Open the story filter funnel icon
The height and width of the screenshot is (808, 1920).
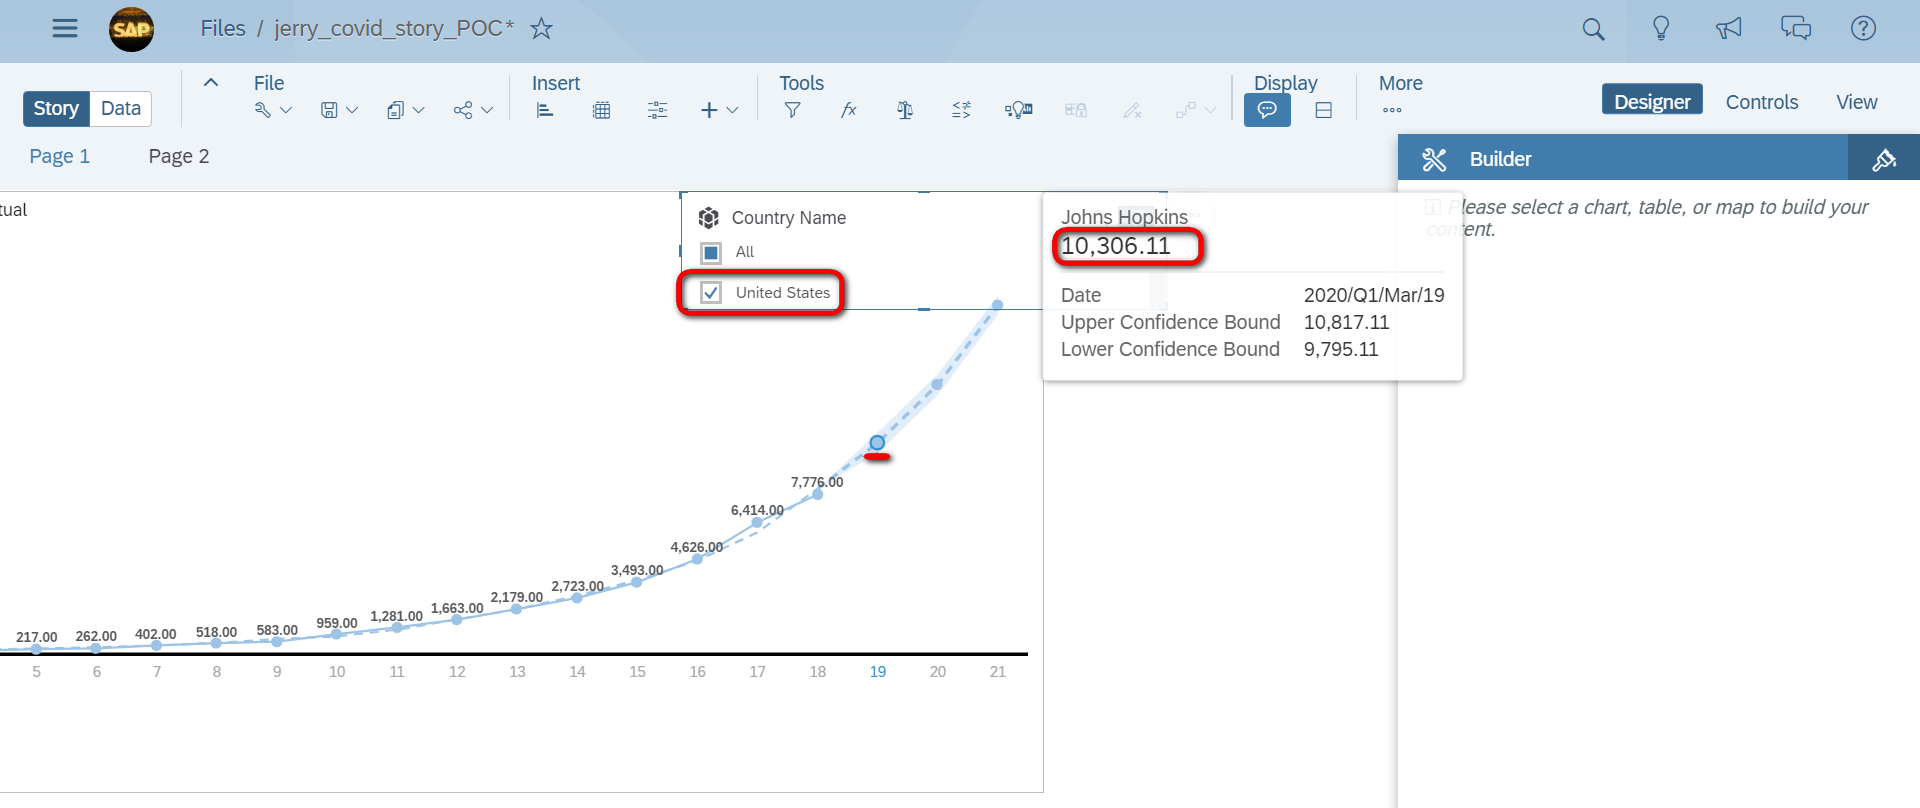pyautogui.click(x=792, y=110)
